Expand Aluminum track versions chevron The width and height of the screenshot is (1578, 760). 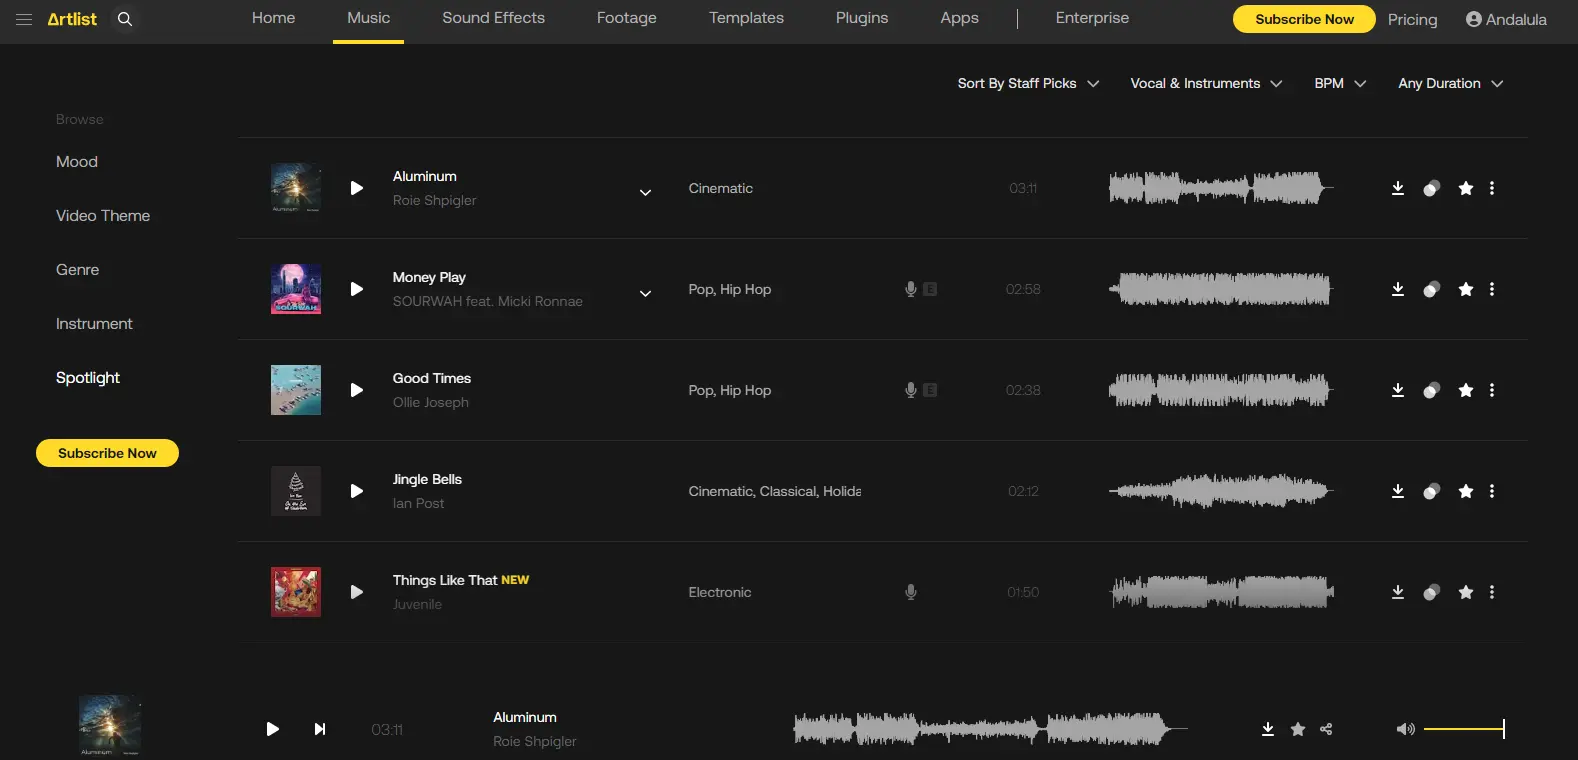coord(646,192)
